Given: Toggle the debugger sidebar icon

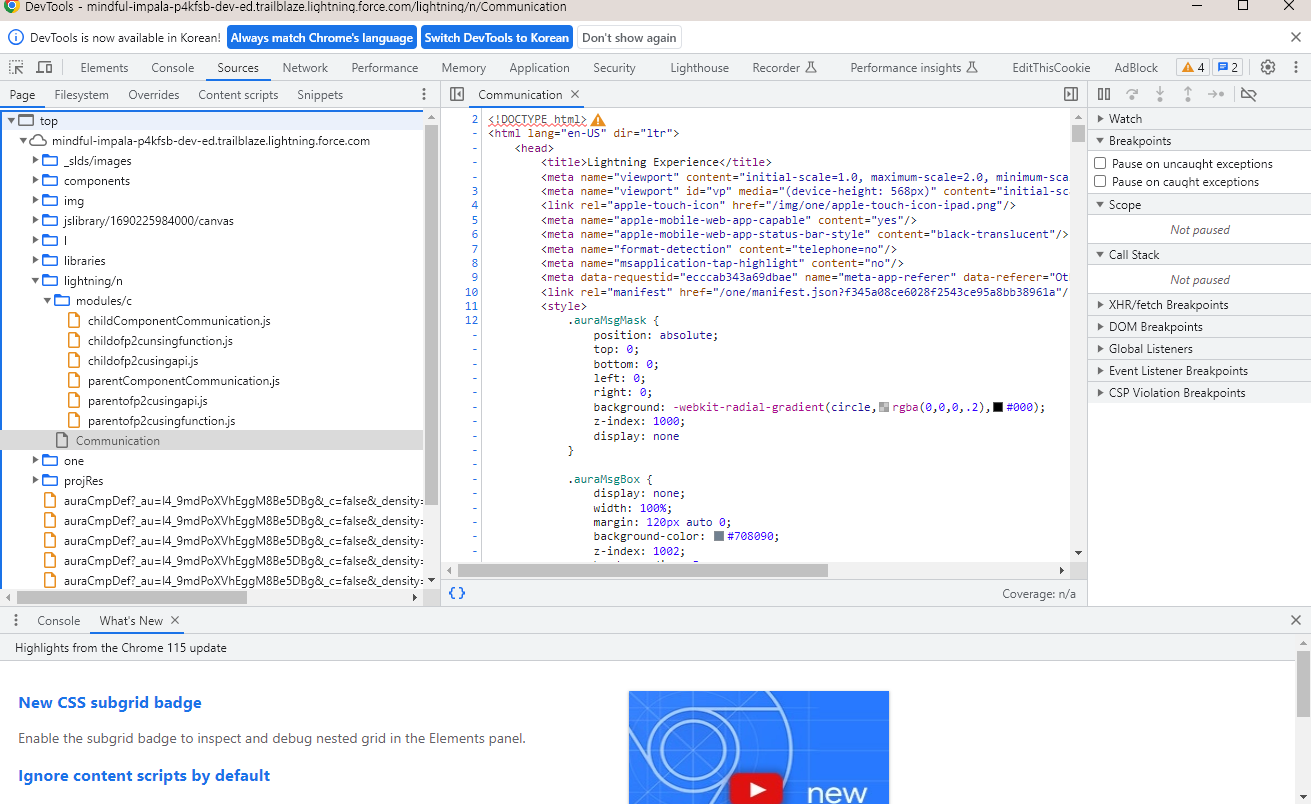Looking at the screenshot, I should point(1070,94).
